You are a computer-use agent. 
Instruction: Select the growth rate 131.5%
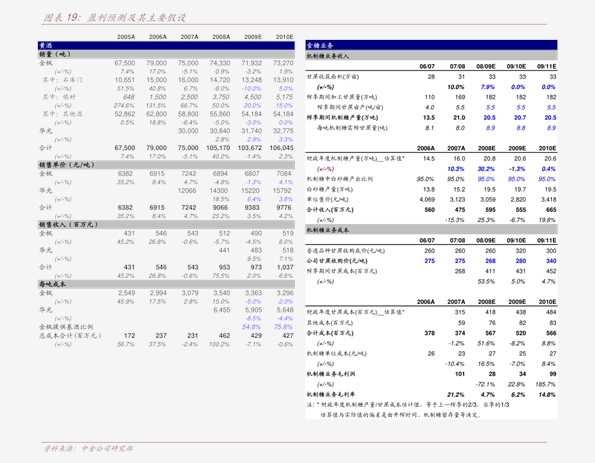point(156,106)
